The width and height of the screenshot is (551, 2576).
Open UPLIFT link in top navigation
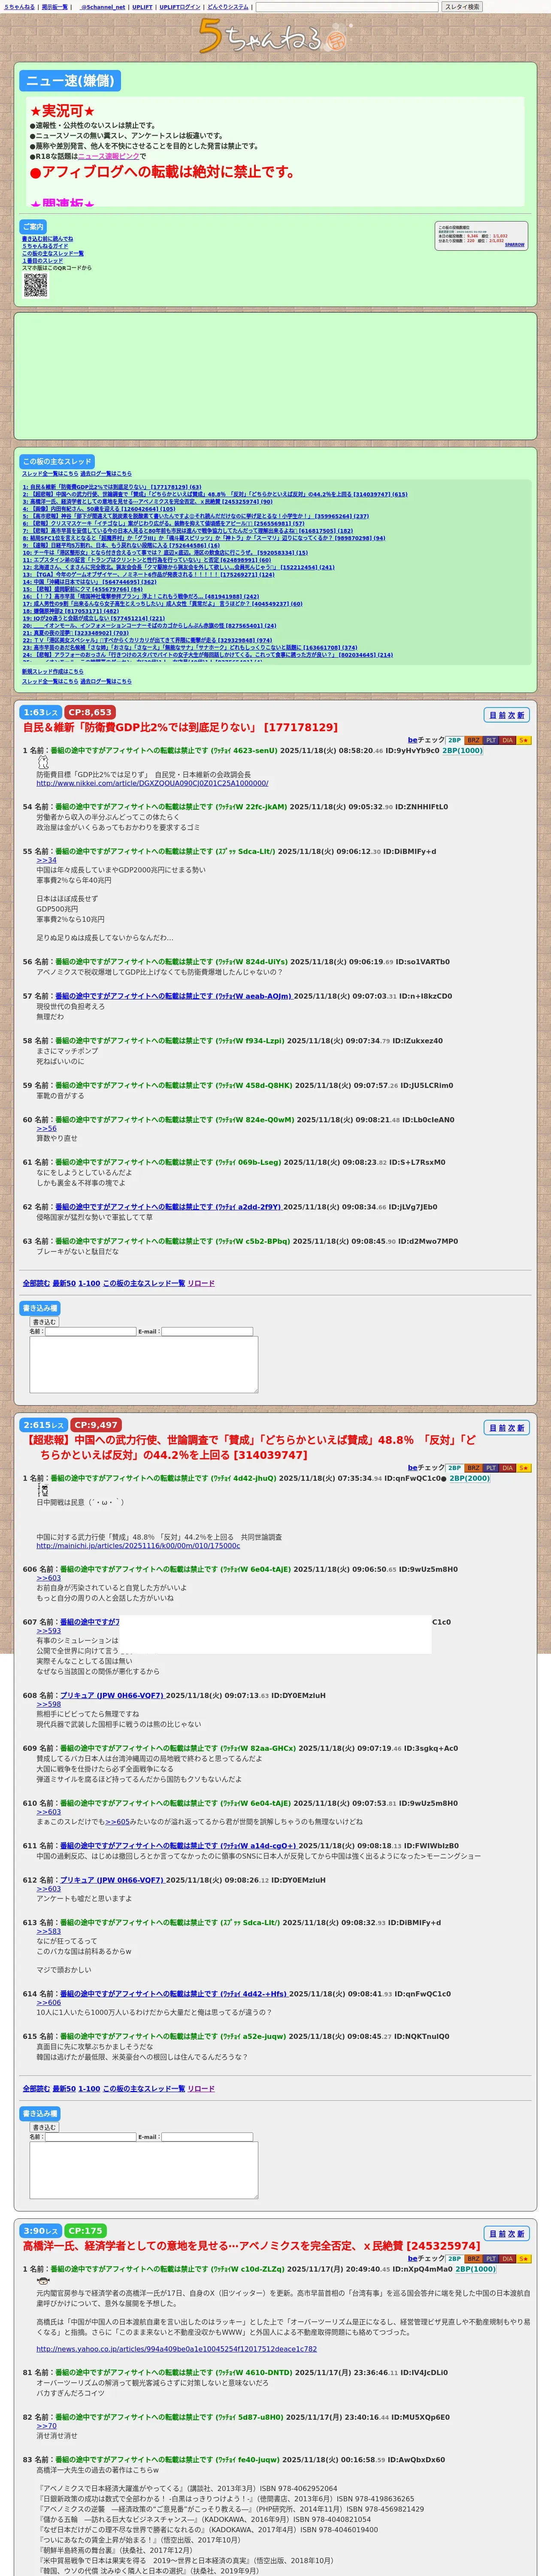pyautogui.click(x=142, y=7)
